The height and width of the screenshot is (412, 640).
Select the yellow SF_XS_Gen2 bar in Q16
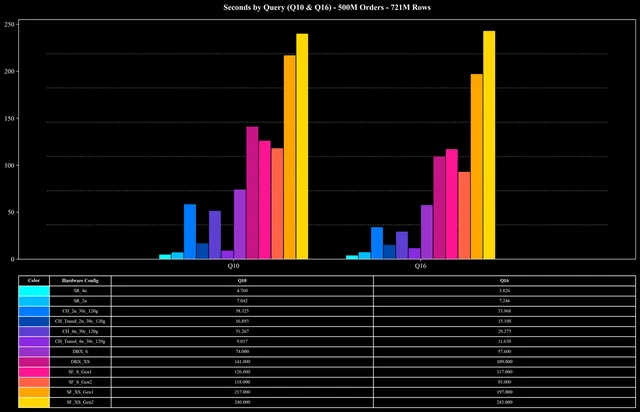pyautogui.click(x=489, y=145)
